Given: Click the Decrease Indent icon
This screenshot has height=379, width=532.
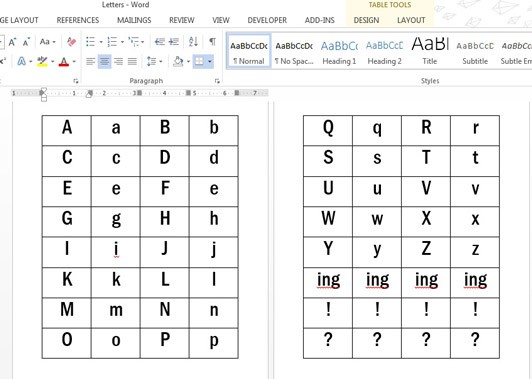Looking at the screenshot, I should pos(159,42).
